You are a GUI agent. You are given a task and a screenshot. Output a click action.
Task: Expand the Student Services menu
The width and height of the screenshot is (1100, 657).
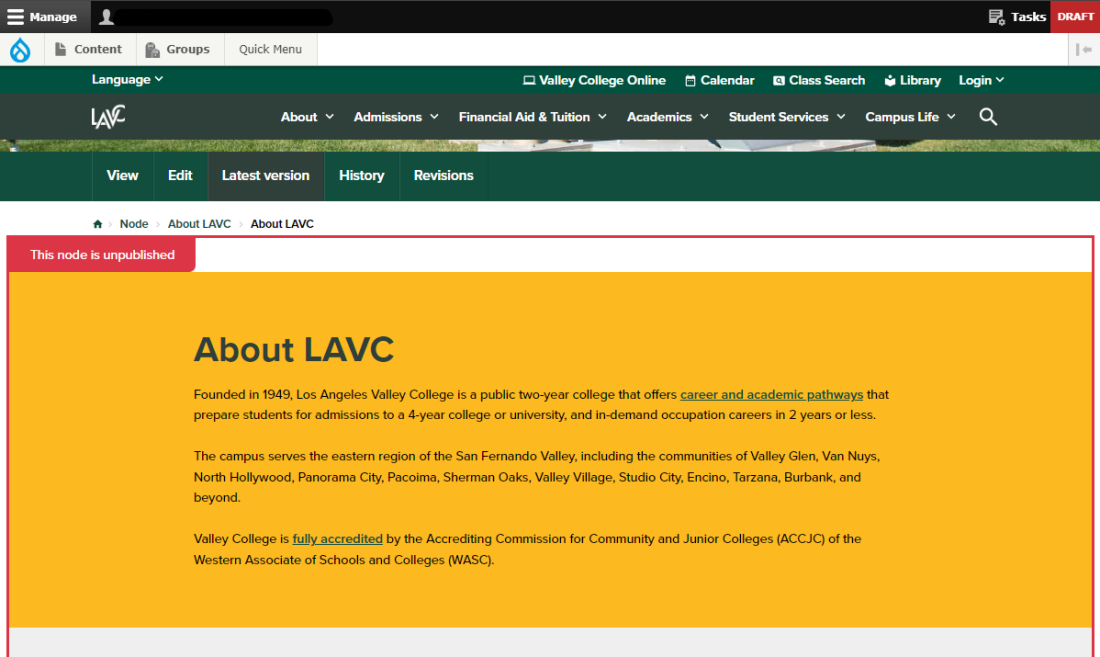(x=786, y=116)
